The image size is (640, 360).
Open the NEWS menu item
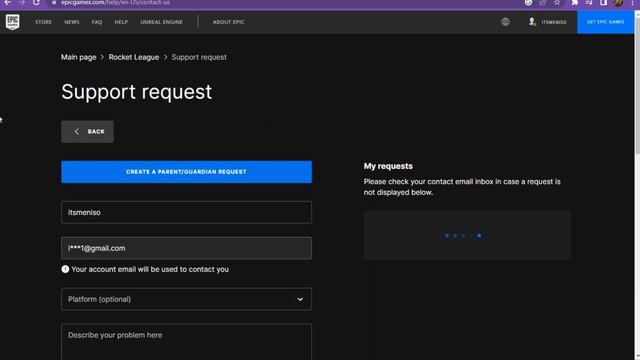[72, 22]
